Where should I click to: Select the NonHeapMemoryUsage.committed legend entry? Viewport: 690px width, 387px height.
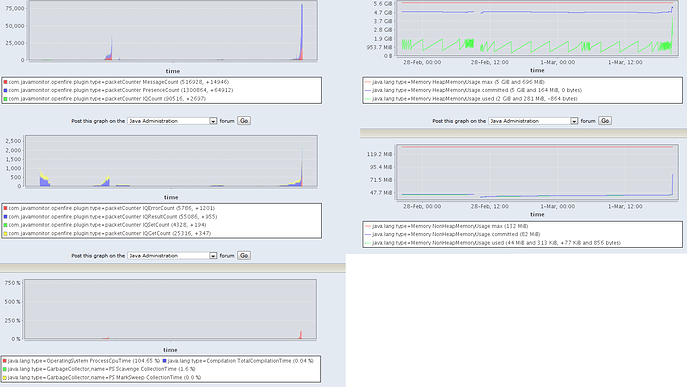(452, 234)
